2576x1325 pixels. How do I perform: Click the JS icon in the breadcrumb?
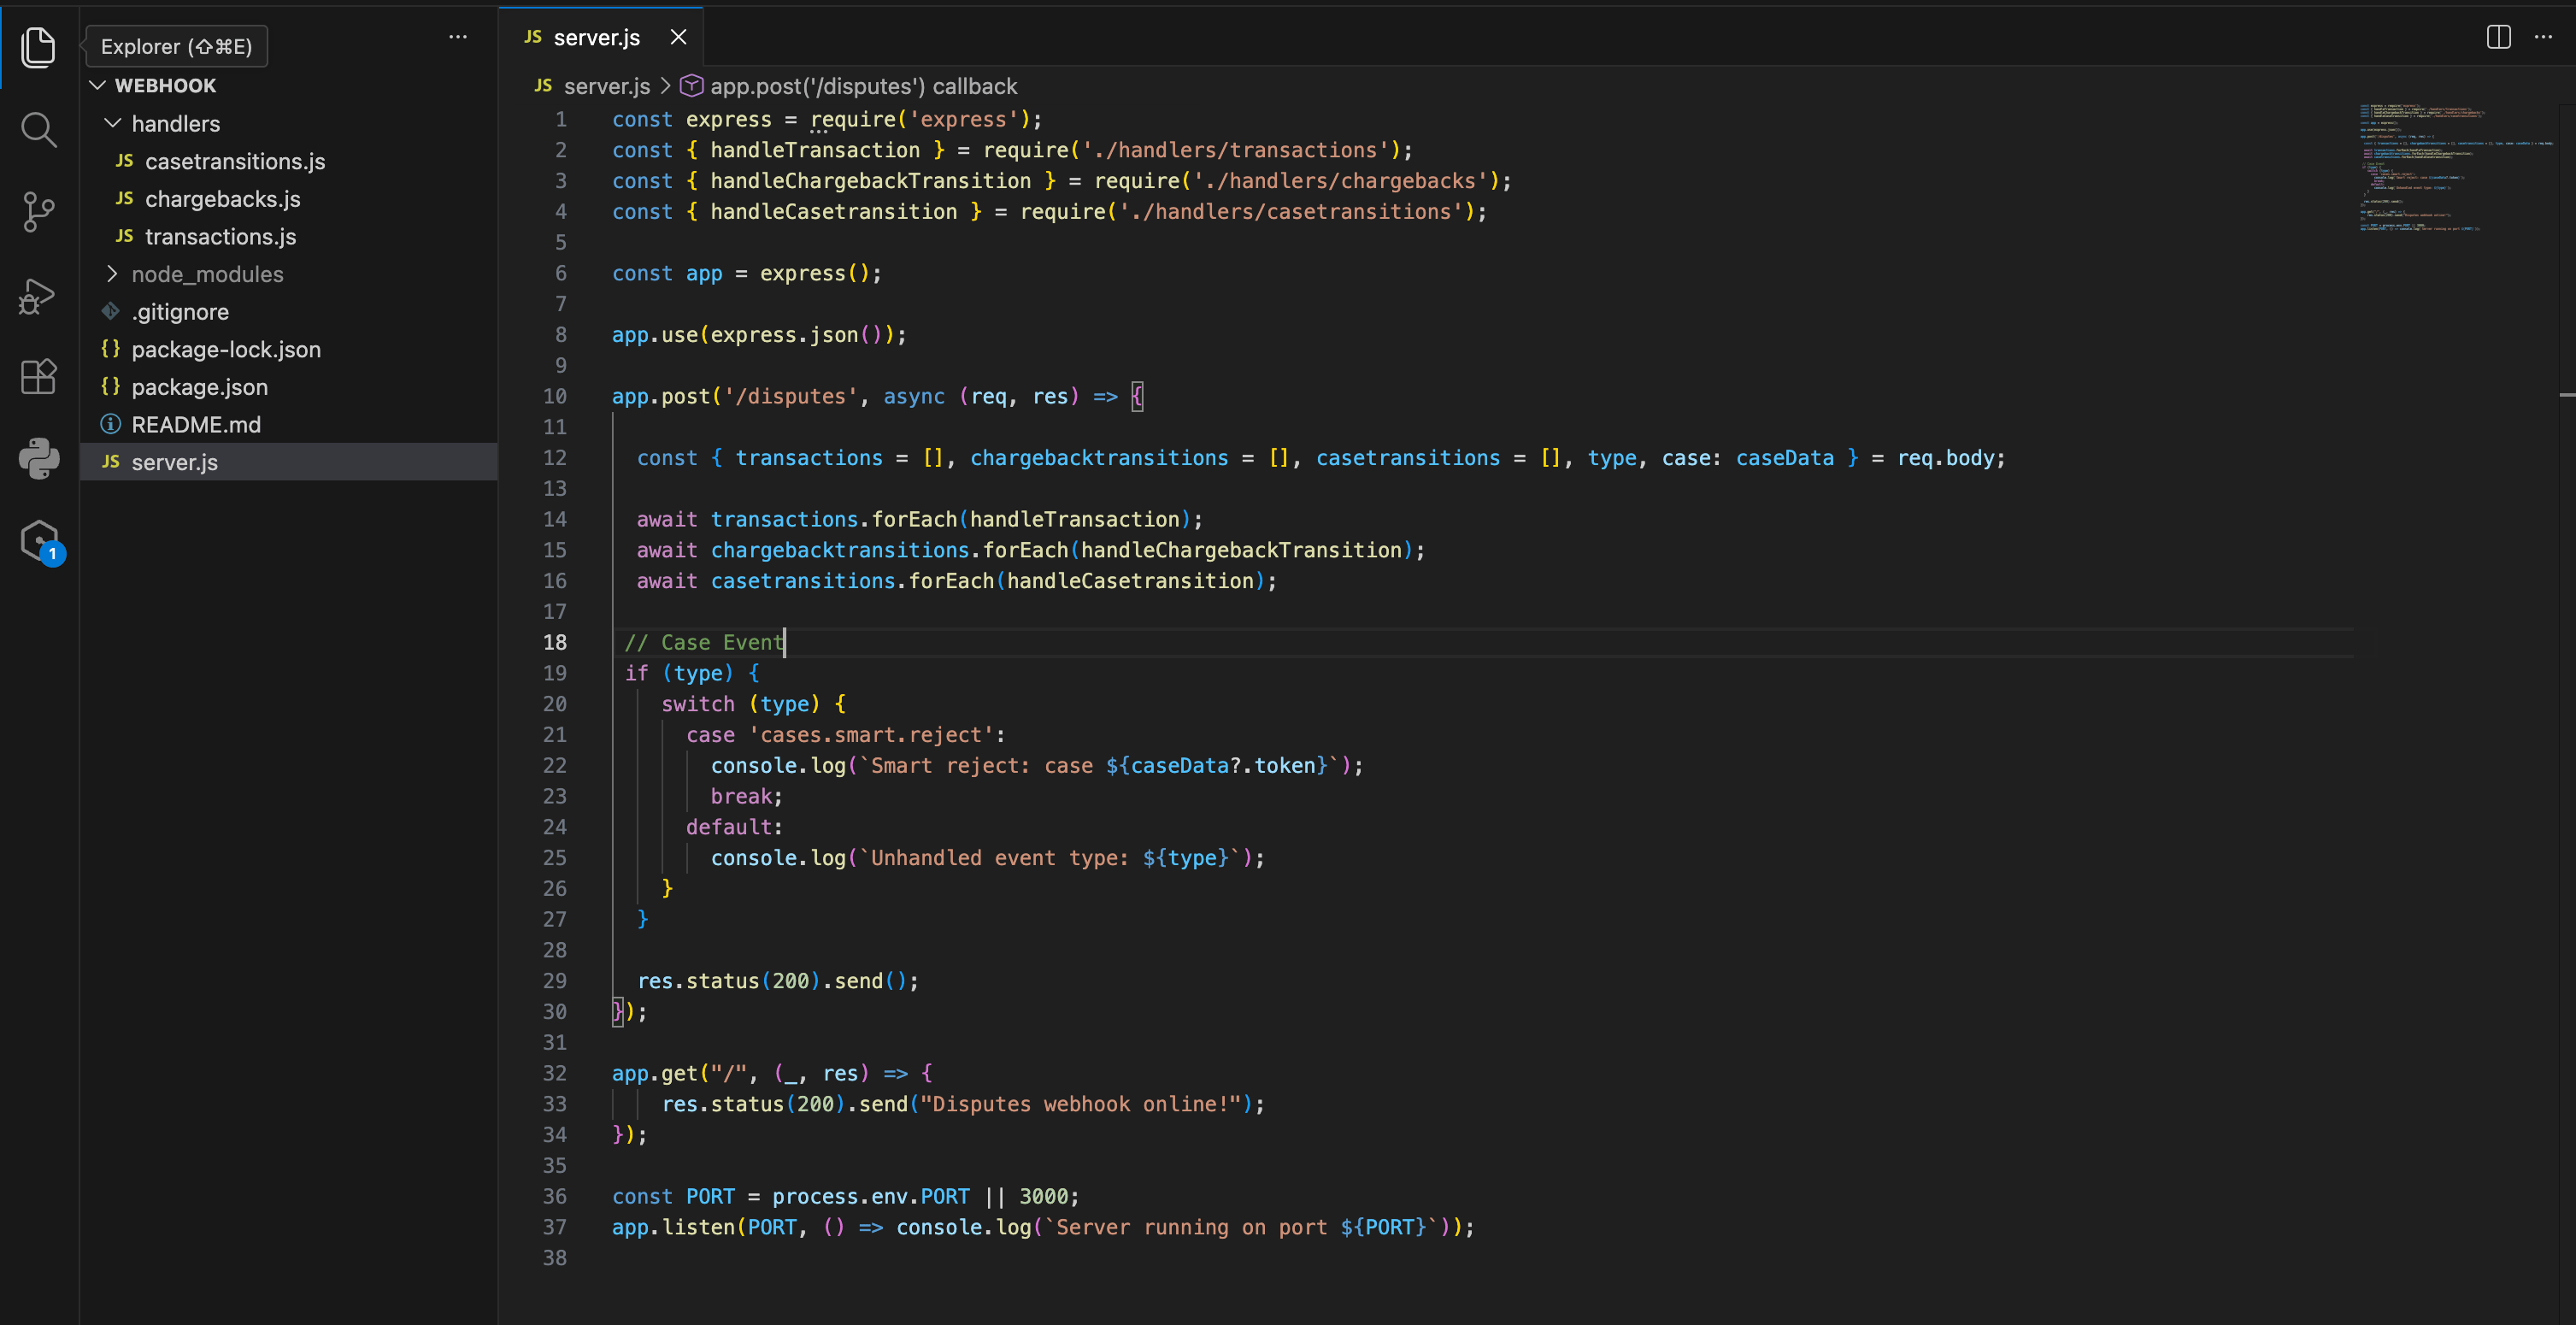tap(543, 86)
